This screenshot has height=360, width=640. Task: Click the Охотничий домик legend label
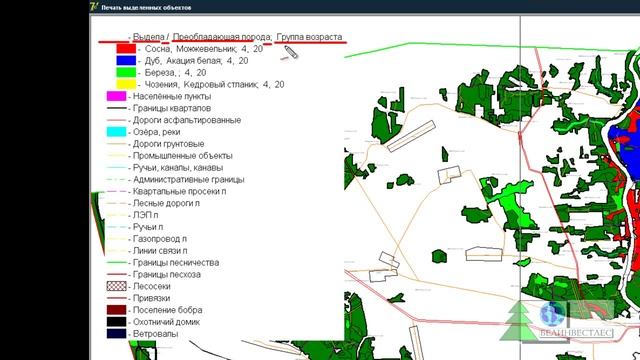[x=166, y=322]
